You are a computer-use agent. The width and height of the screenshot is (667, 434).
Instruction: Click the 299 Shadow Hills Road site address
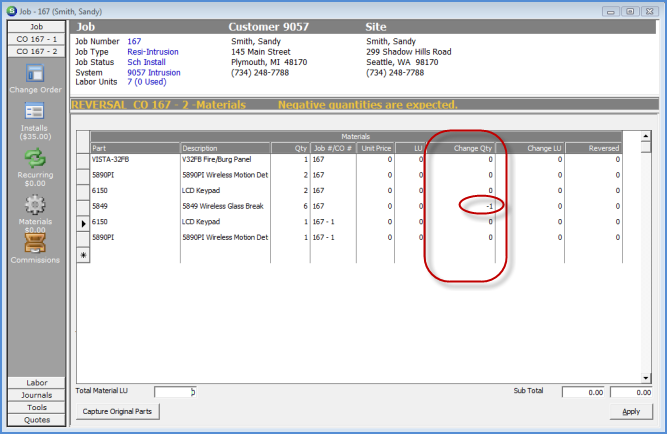[x=409, y=52]
